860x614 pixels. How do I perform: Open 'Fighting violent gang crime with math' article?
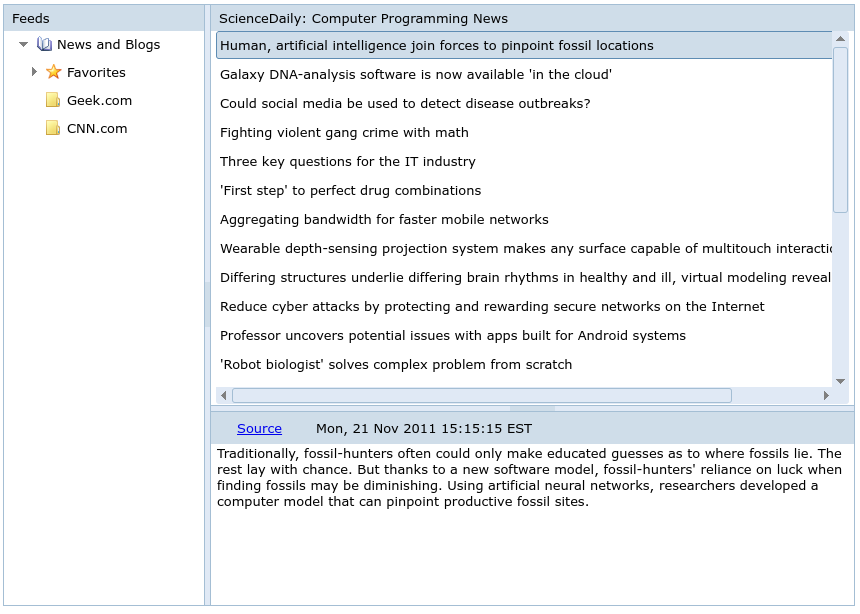(x=344, y=133)
